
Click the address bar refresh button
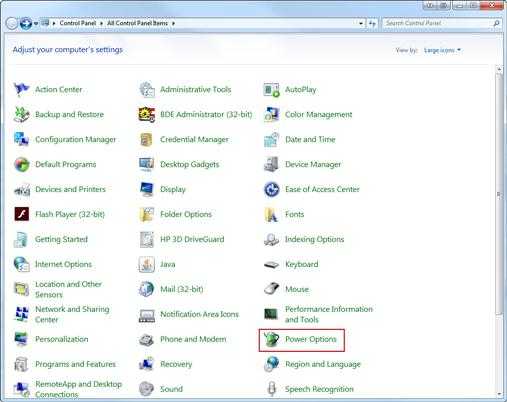pyautogui.click(x=372, y=23)
